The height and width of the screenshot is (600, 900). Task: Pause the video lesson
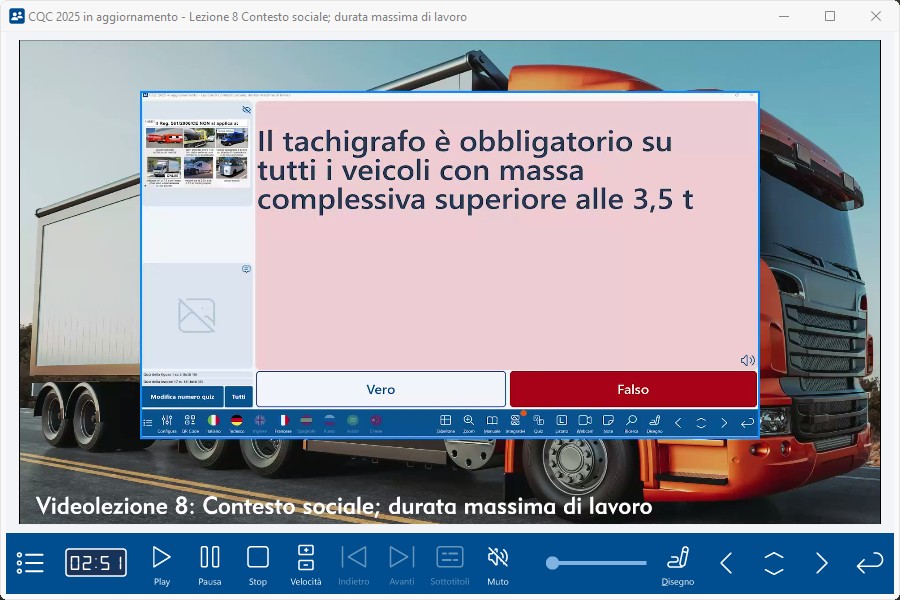[210, 564]
